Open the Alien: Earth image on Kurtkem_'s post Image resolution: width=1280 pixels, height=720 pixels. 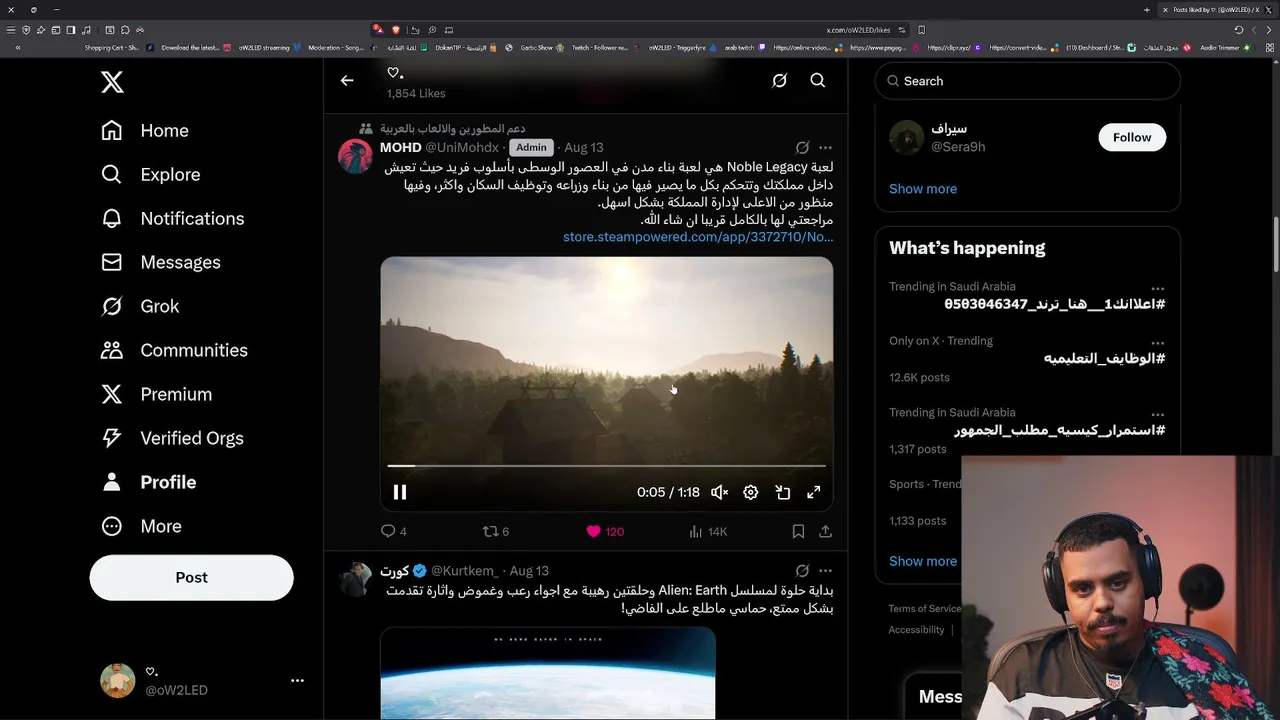click(x=548, y=673)
